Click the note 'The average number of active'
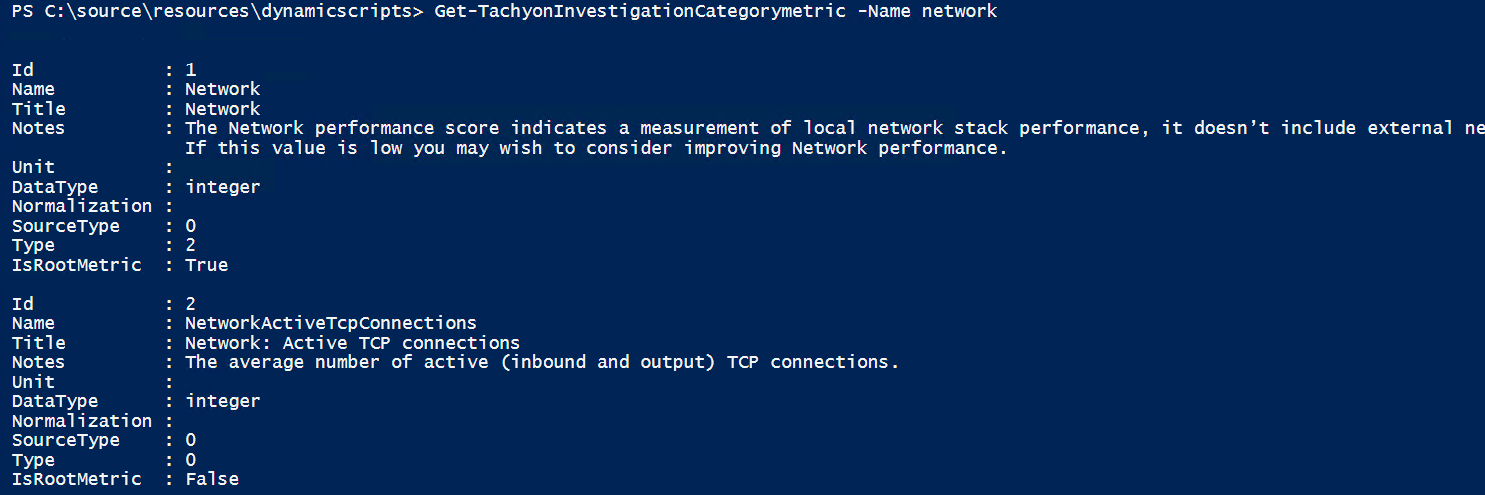This screenshot has width=1485, height=495. coord(542,362)
